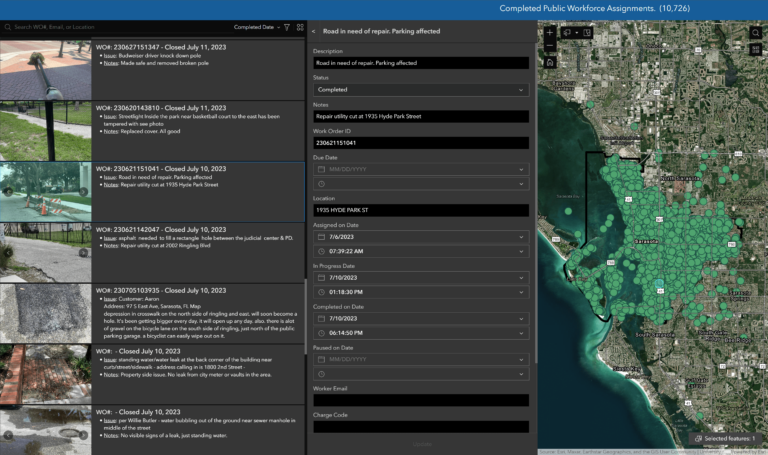This screenshot has width=768, height=455.
Task: Click the filter funnel icon in list header
Action: [287, 27]
